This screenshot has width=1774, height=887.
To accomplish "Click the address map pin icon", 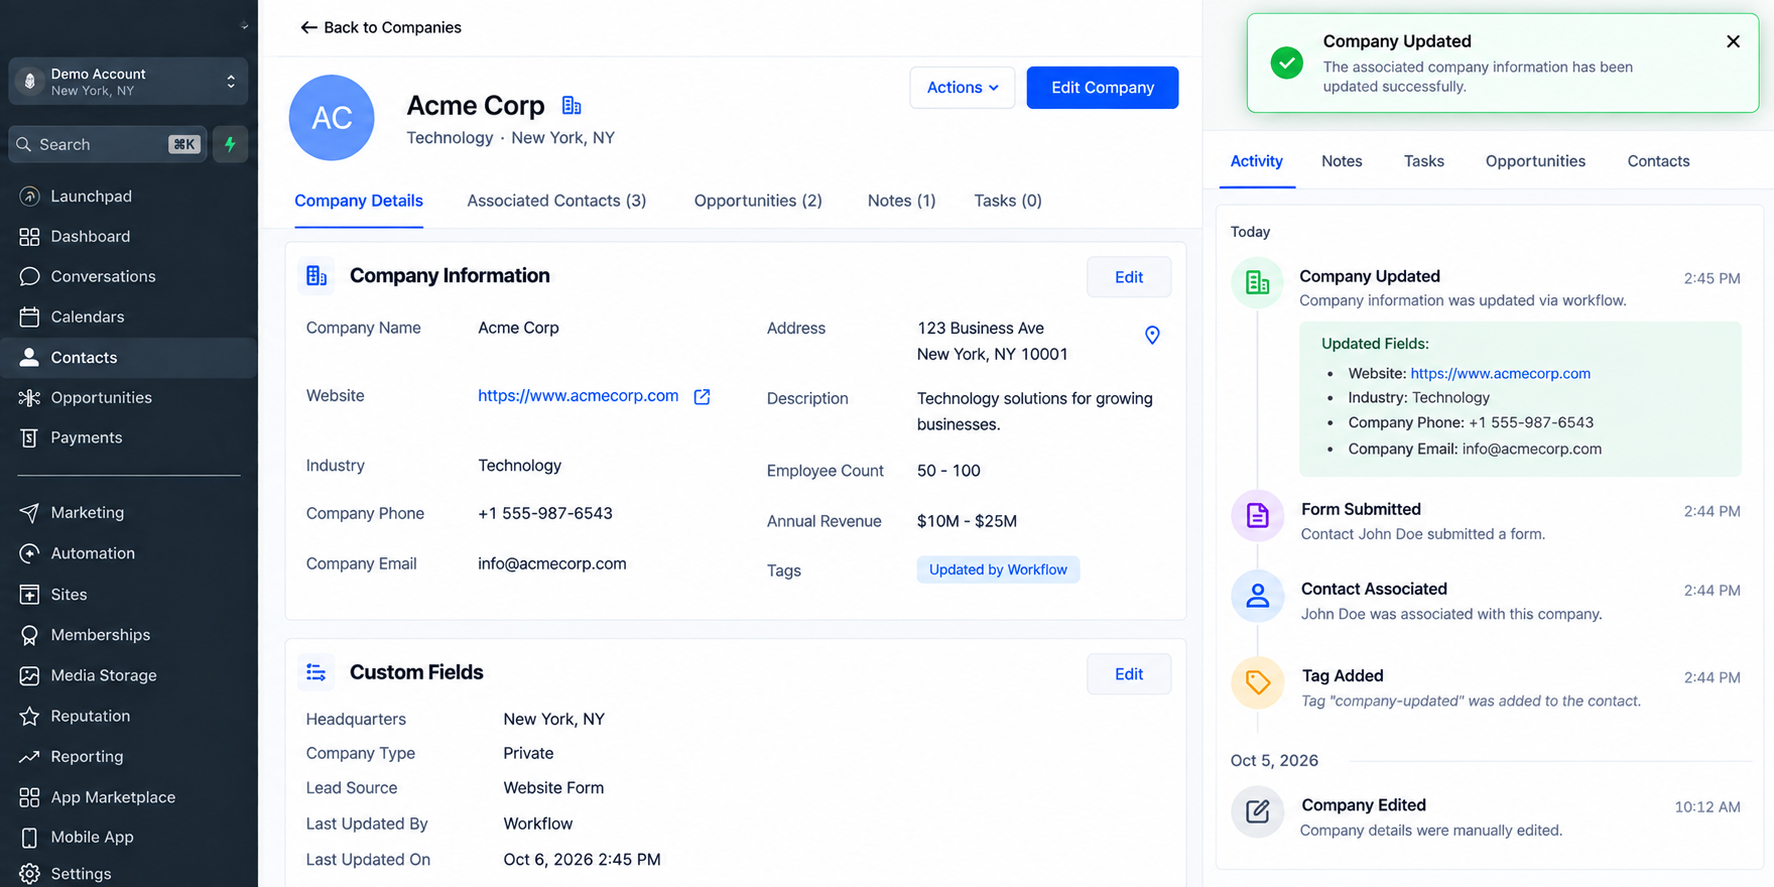I will tap(1152, 335).
